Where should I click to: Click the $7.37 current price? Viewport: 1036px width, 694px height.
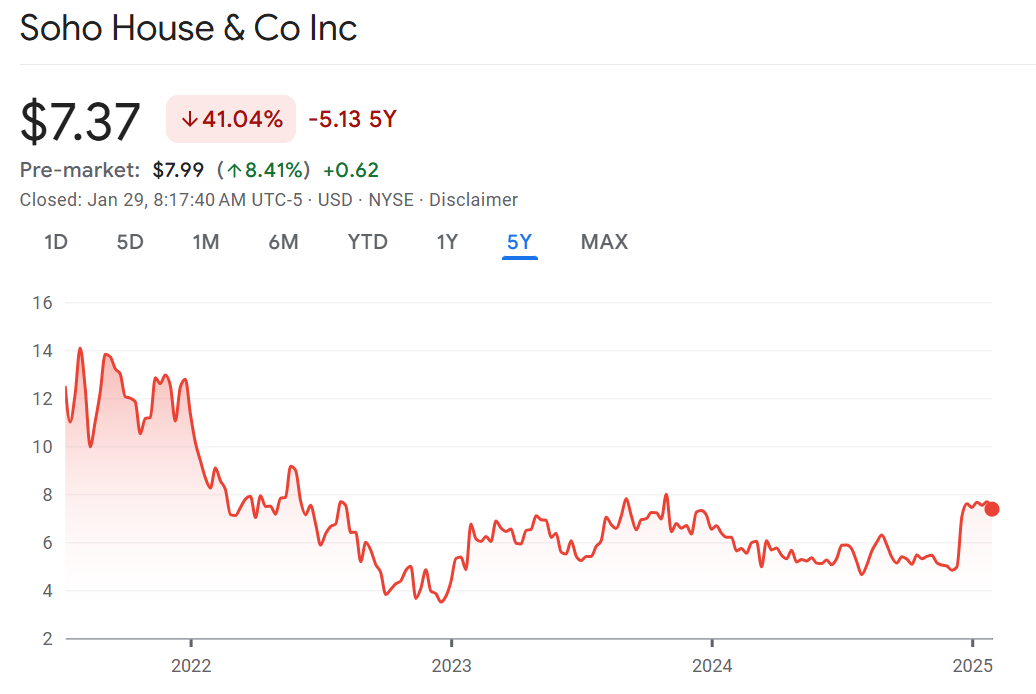[81, 121]
